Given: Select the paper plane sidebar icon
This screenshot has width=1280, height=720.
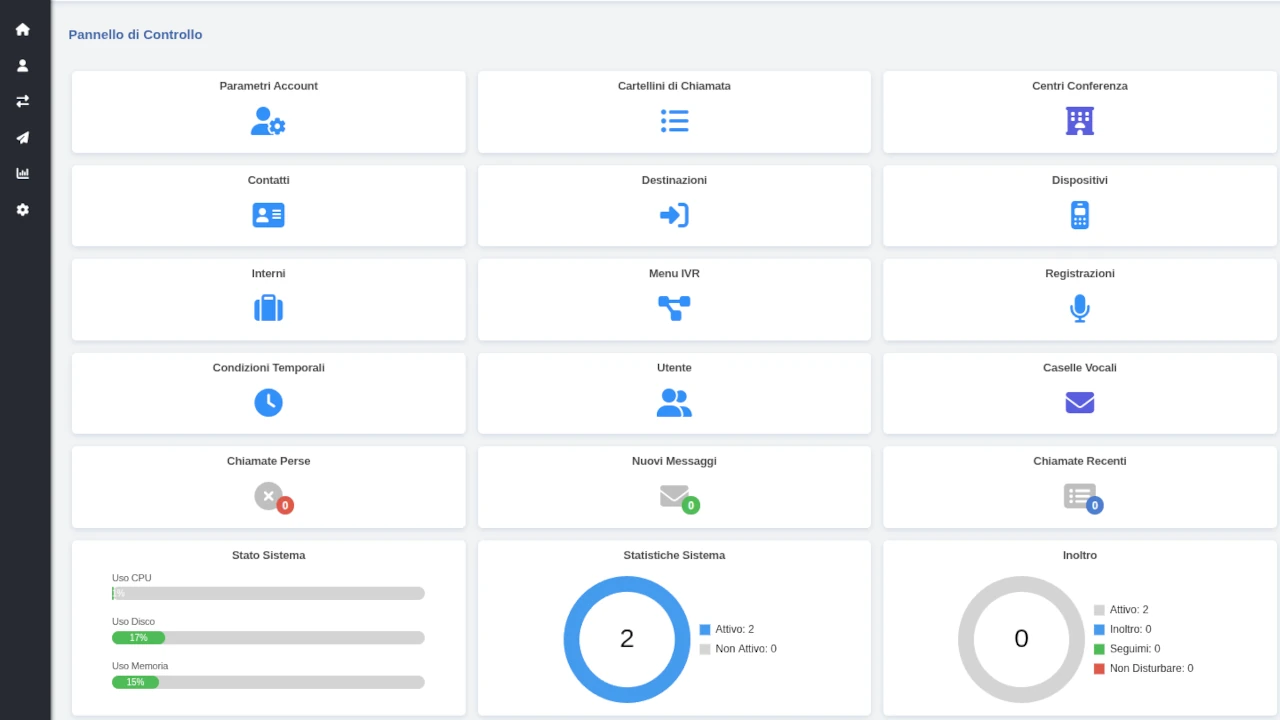Looking at the screenshot, I should (23, 138).
